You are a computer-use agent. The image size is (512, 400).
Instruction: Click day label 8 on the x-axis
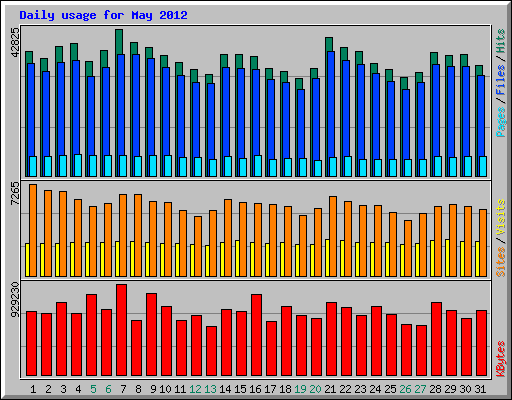[x=138, y=389]
